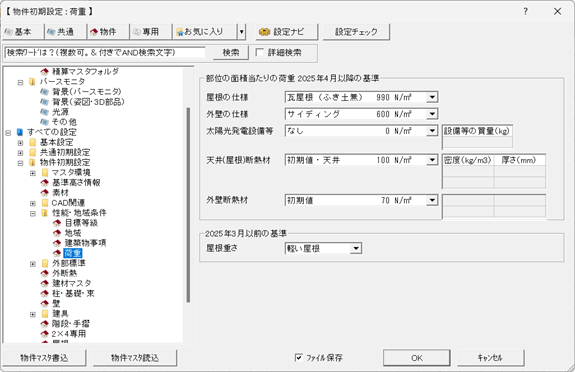Select the 背景(姿図・3D部品) icon
Image resolution: width=575 pixels, height=372 pixels.
45,102
